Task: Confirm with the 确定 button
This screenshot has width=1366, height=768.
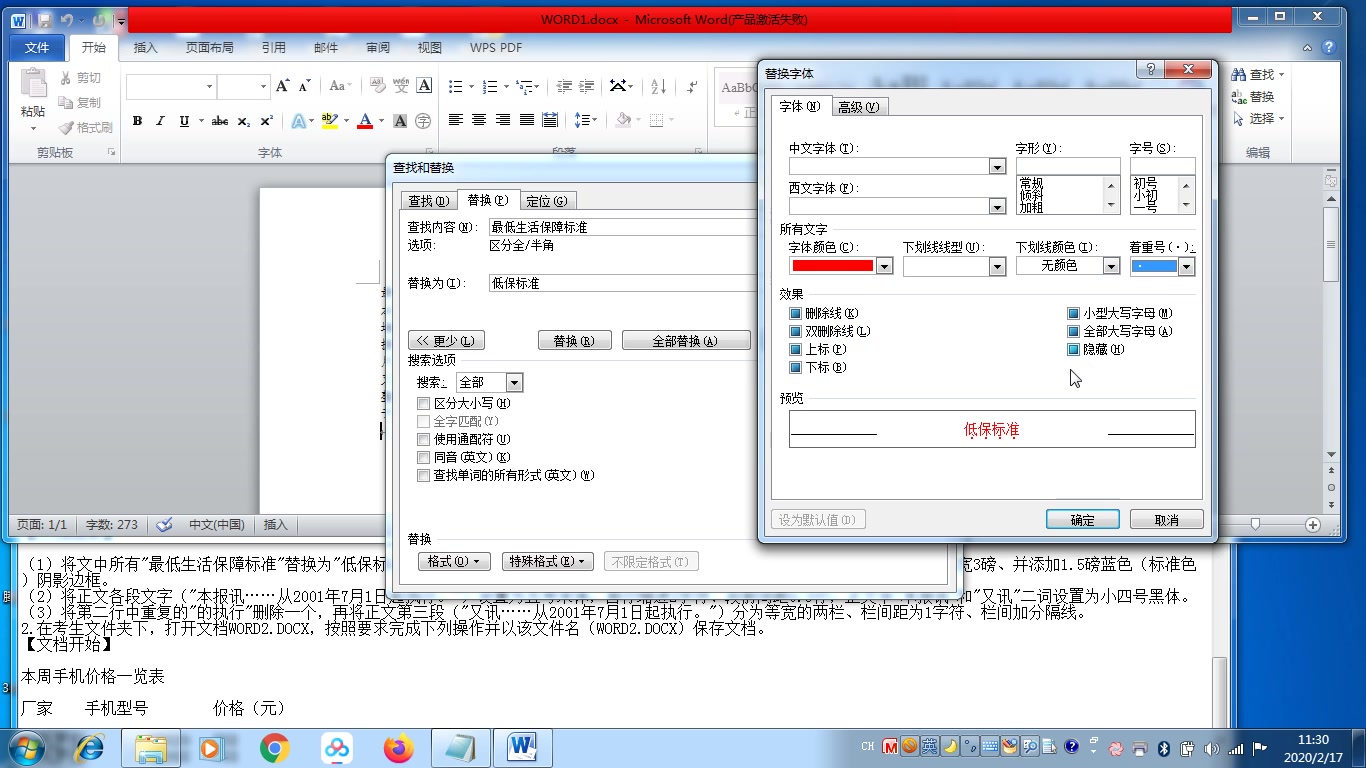Action: pos(1082,519)
